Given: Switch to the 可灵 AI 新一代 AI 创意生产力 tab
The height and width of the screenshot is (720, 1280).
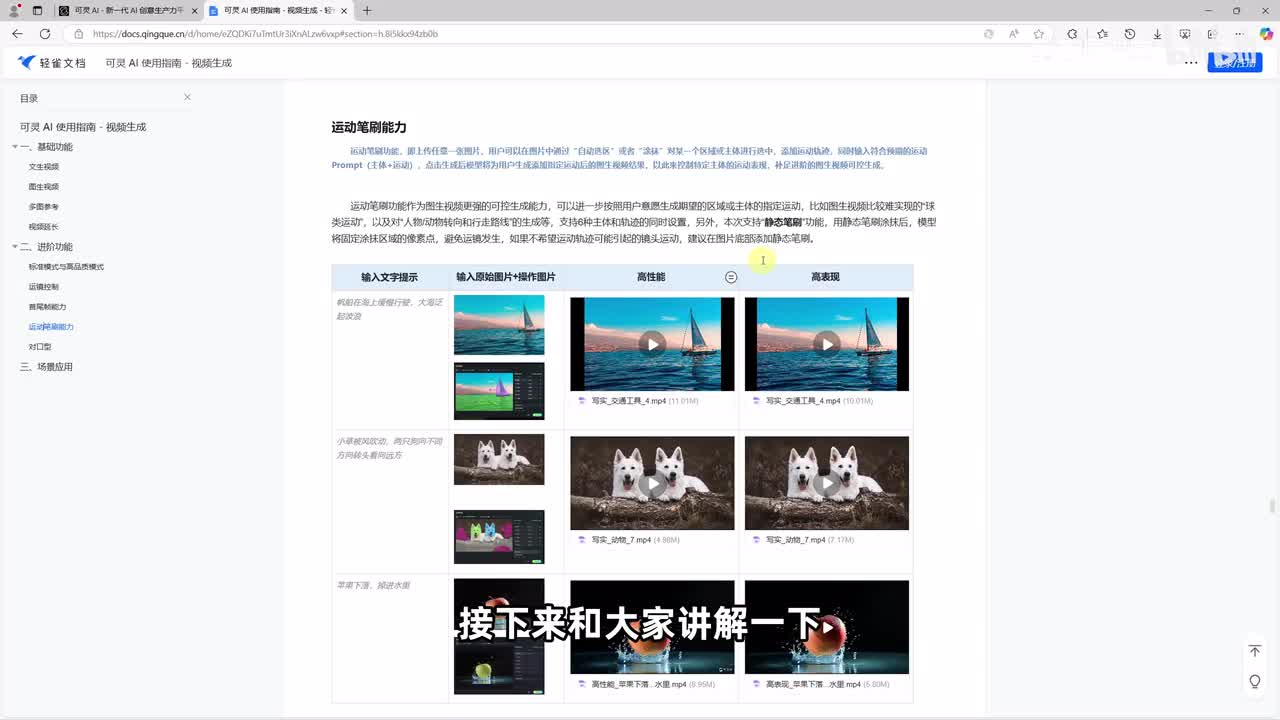Looking at the screenshot, I should point(127,10).
